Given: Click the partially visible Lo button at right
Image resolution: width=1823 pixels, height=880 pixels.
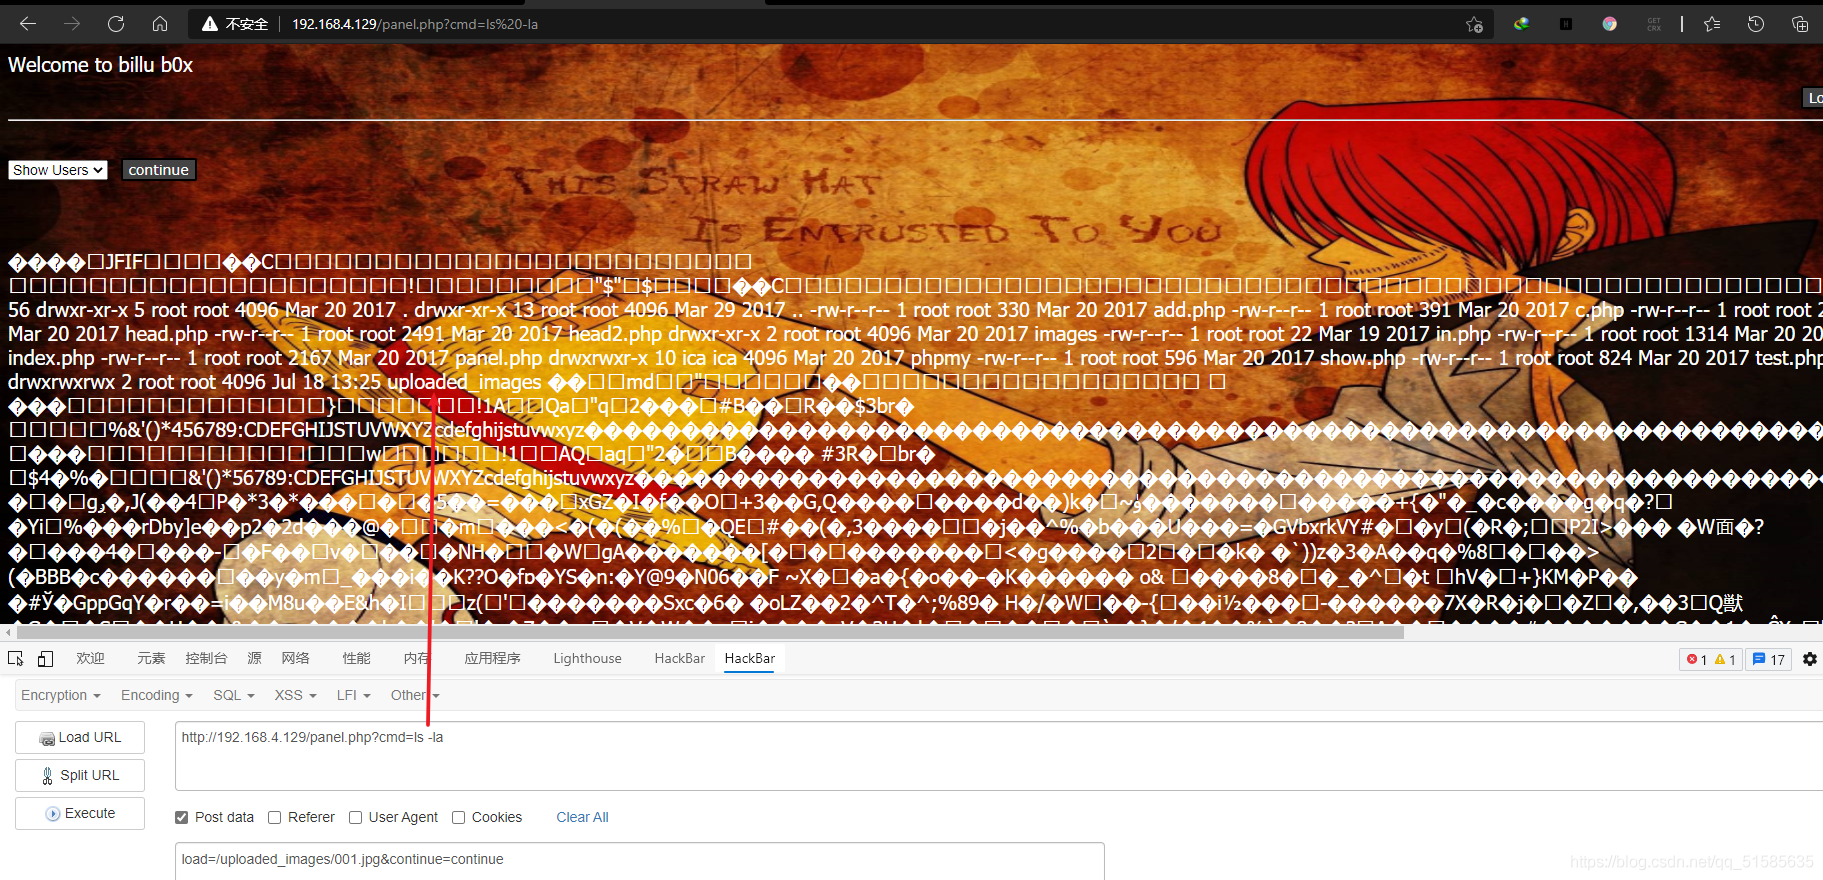Looking at the screenshot, I should [x=1812, y=97].
